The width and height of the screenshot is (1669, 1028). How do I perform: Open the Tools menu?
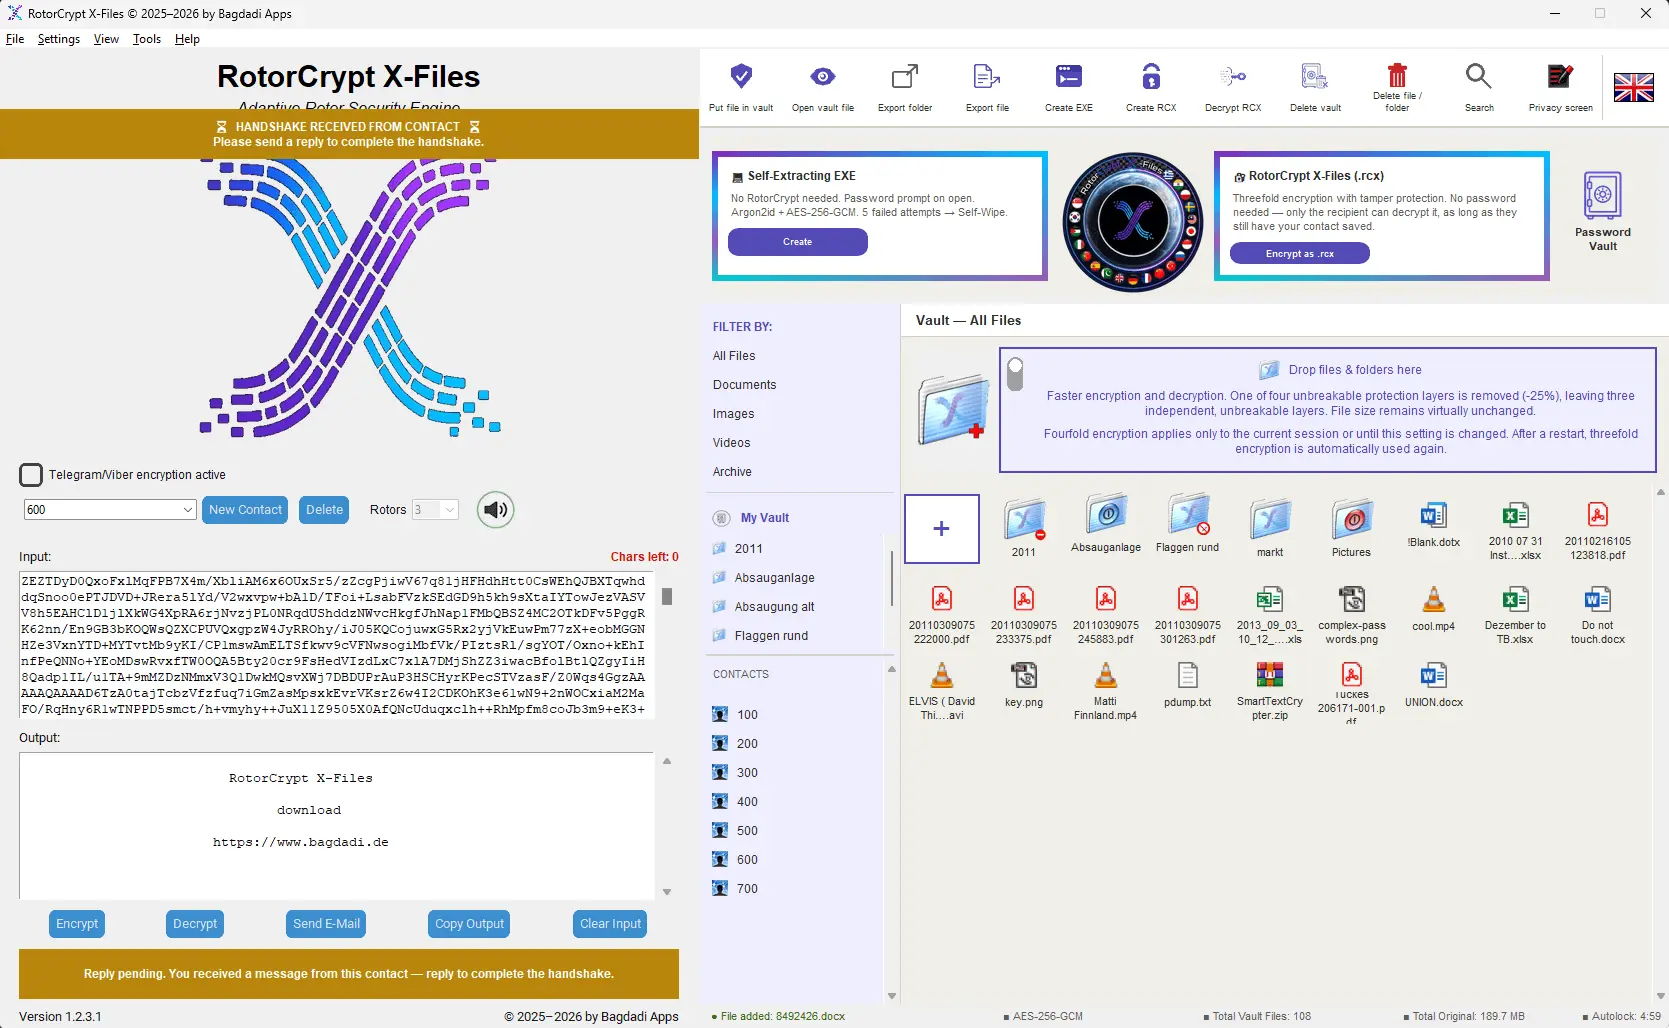click(x=147, y=39)
